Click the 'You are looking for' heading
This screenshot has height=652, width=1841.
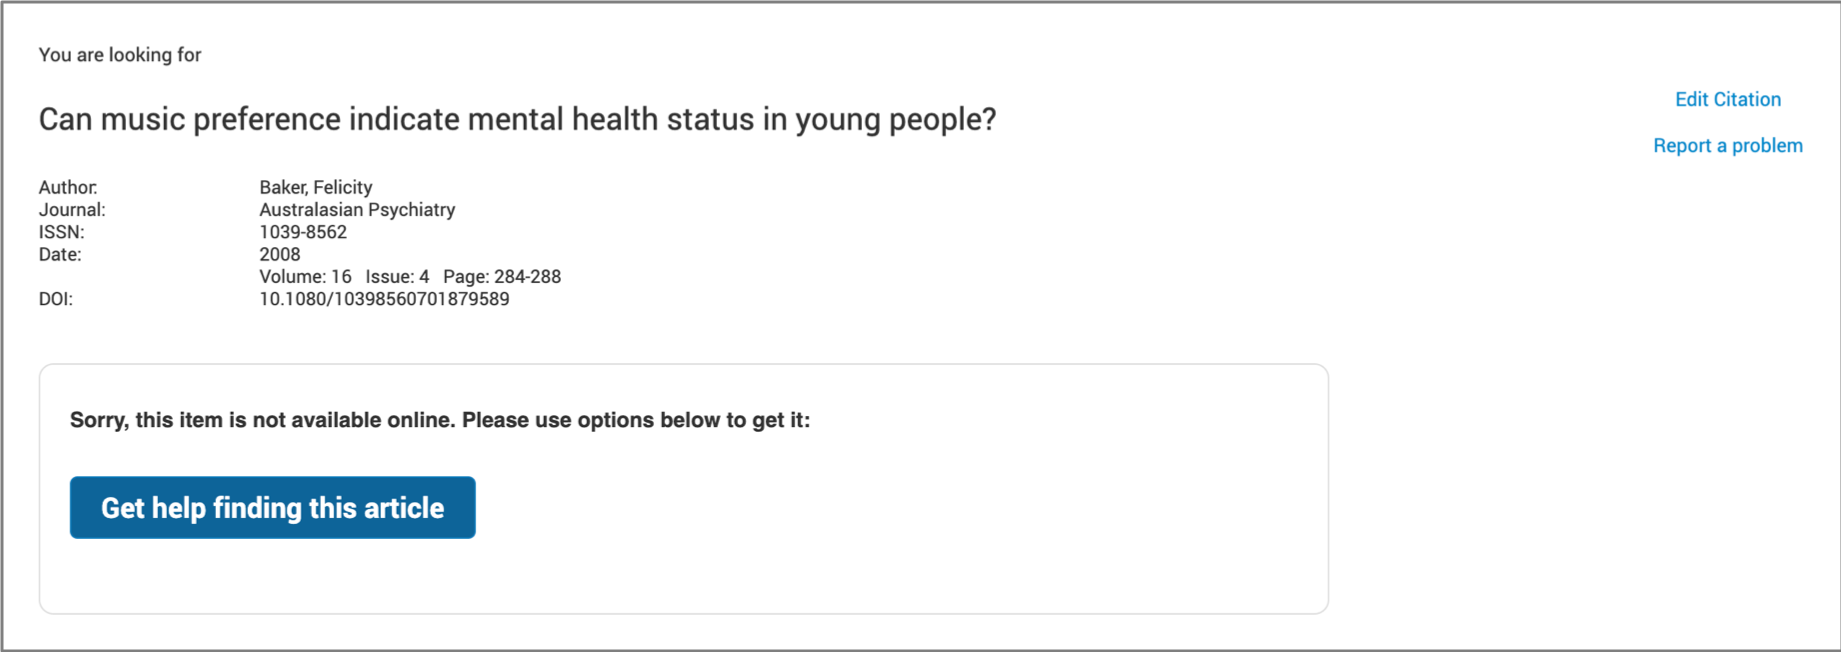(120, 55)
